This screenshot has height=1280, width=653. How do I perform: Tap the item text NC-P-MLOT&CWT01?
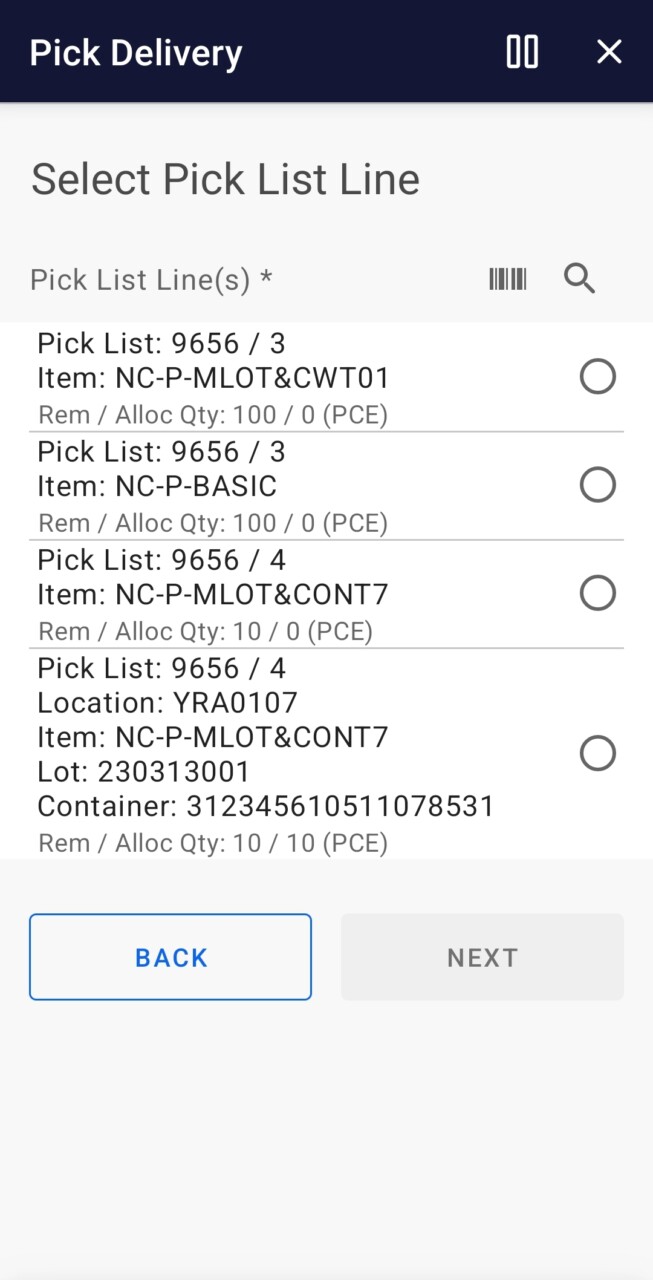pos(213,378)
